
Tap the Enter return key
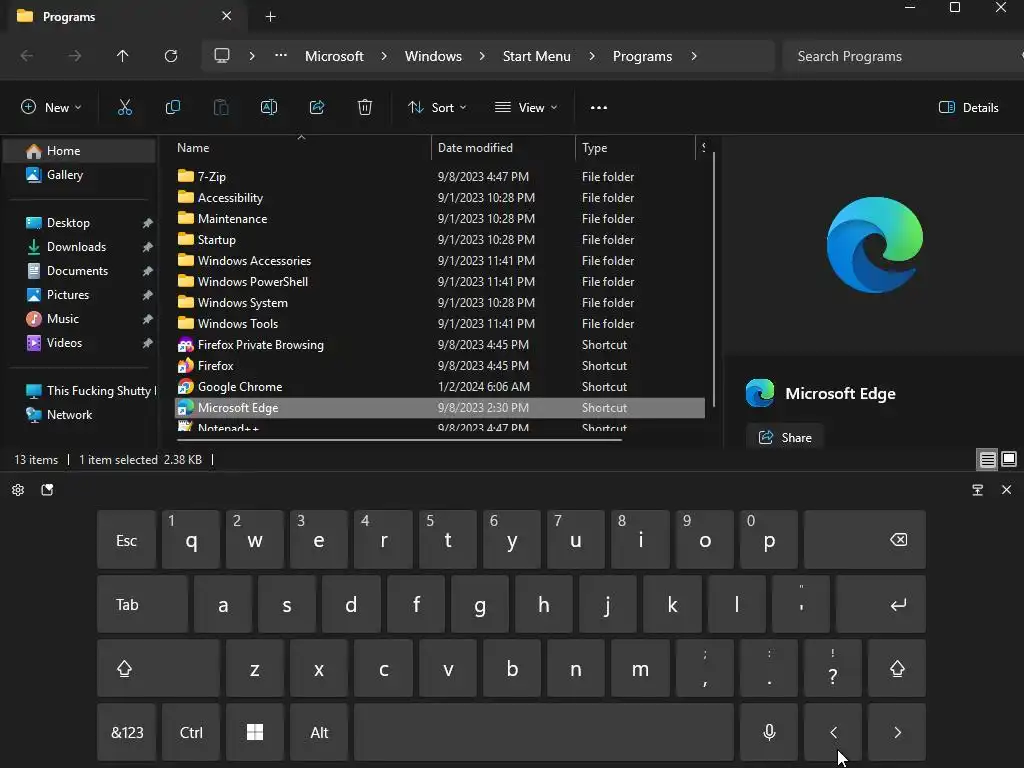coord(880,604)
